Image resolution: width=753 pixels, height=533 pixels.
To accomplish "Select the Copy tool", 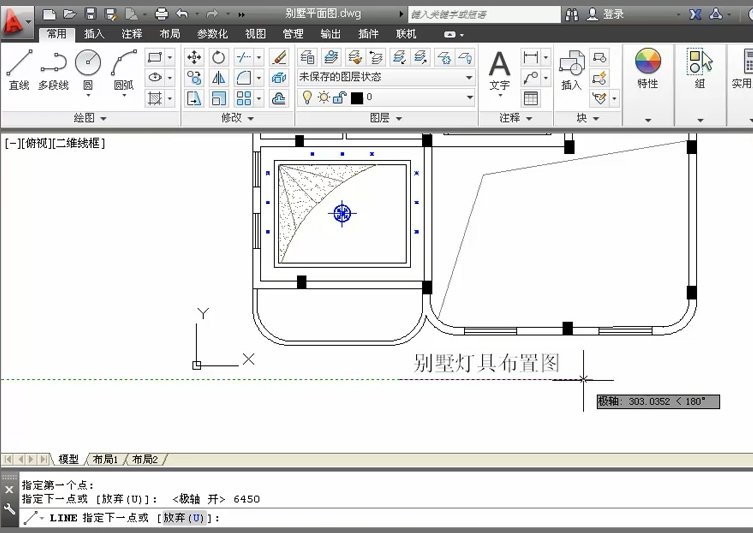I will click(194, 78).
